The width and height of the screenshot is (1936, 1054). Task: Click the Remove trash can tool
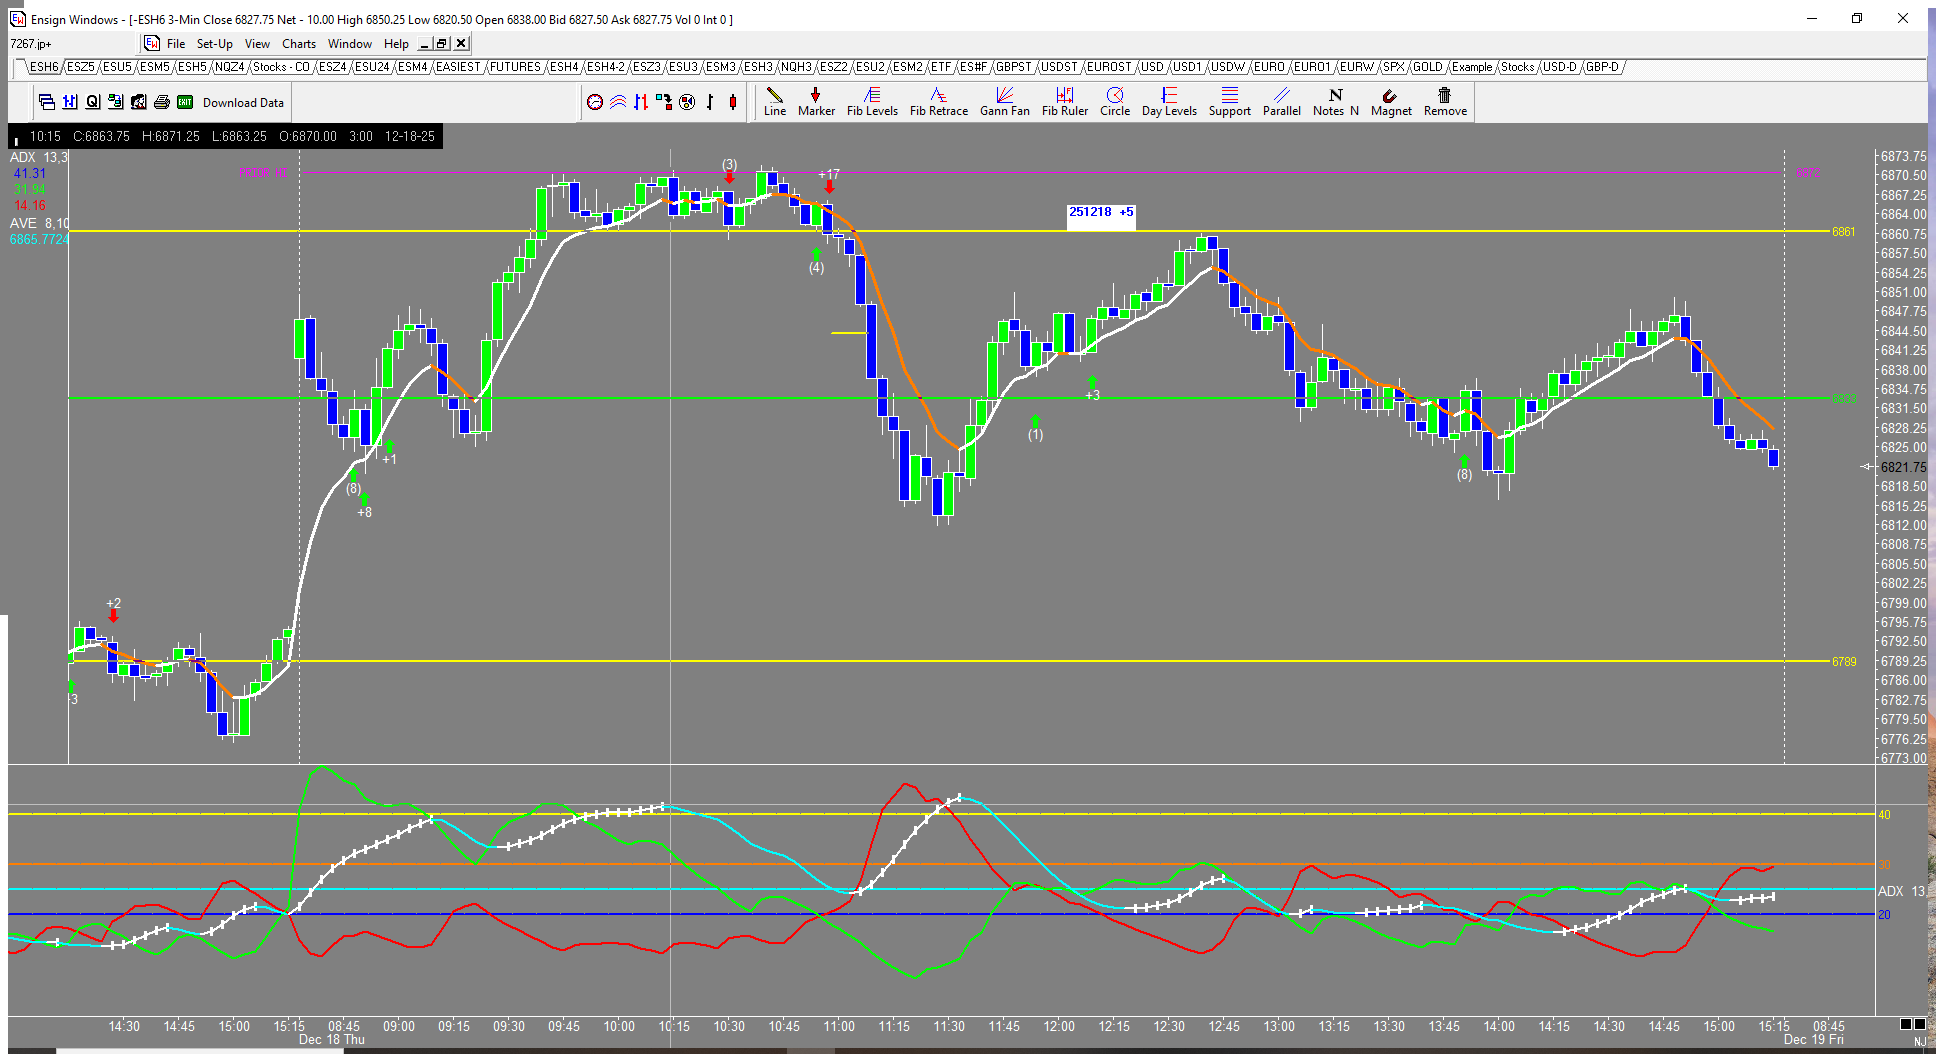click(1445, 101)
